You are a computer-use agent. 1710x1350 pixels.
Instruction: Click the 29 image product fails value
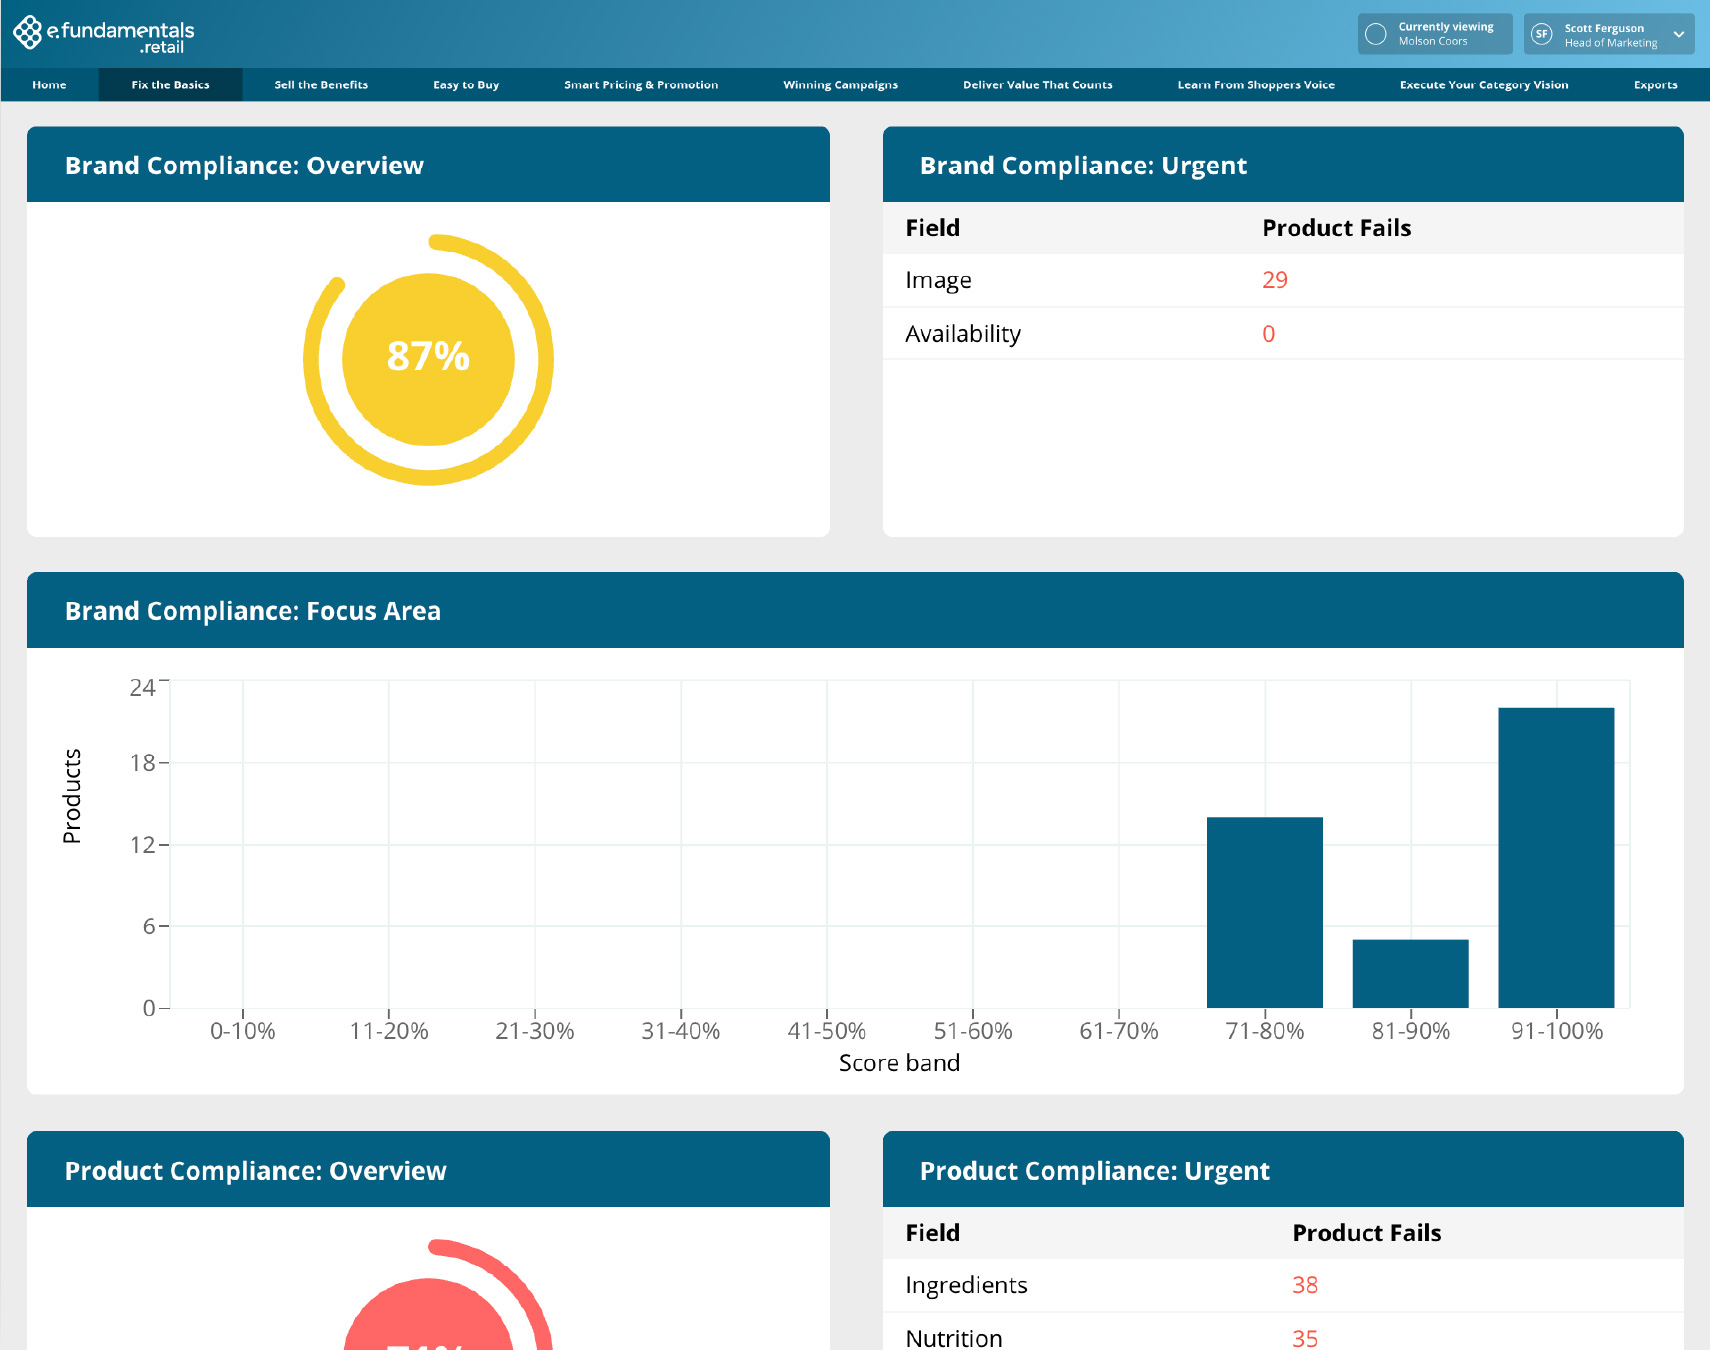pos(1275,280)
